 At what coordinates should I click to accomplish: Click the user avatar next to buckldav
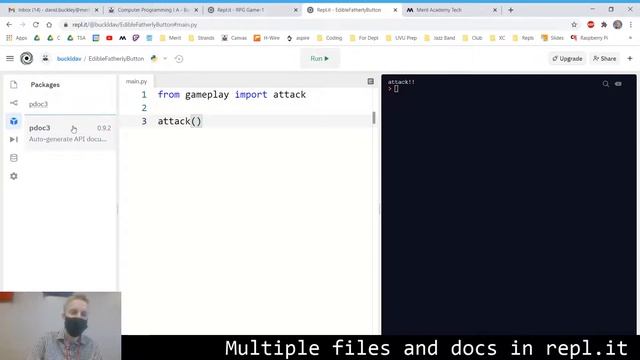pyautogui.click(x=45, y=59)
